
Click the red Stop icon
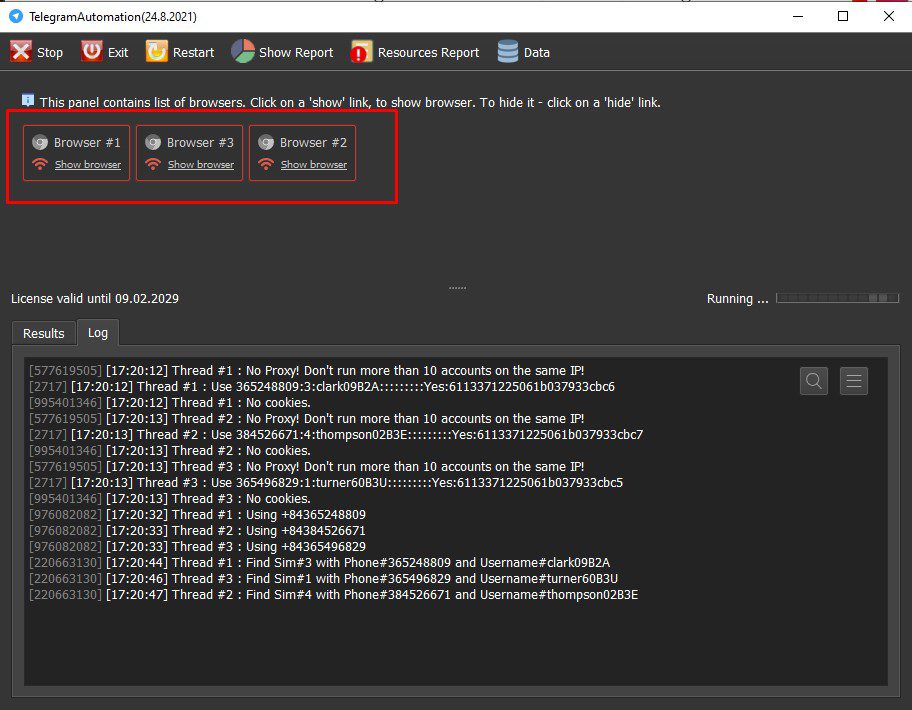(21, 52)
